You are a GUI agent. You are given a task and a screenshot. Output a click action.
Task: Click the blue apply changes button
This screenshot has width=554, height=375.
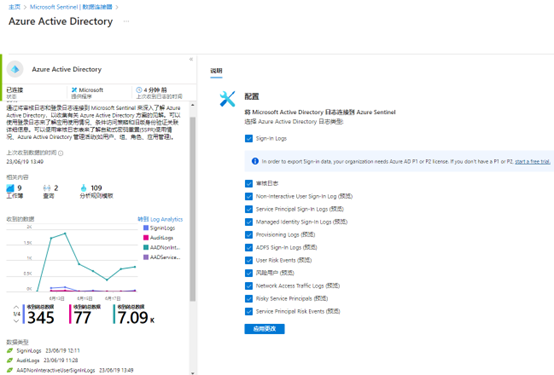point(264,329)
